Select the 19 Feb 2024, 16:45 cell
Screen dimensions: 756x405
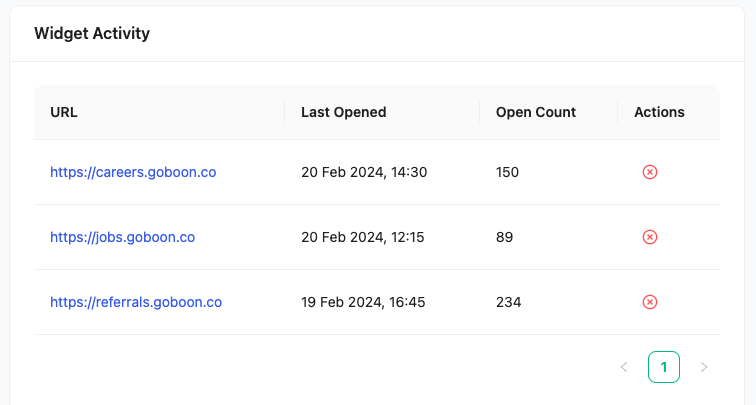[364, 302]
